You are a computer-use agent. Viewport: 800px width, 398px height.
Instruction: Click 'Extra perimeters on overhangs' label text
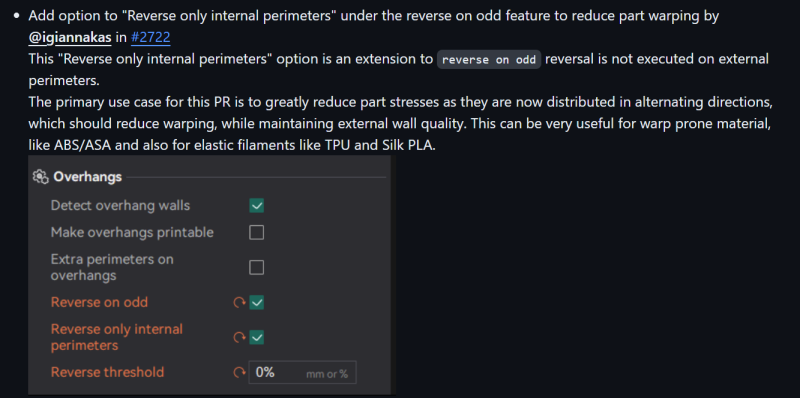pyautogui.click(x=112, y=267)
